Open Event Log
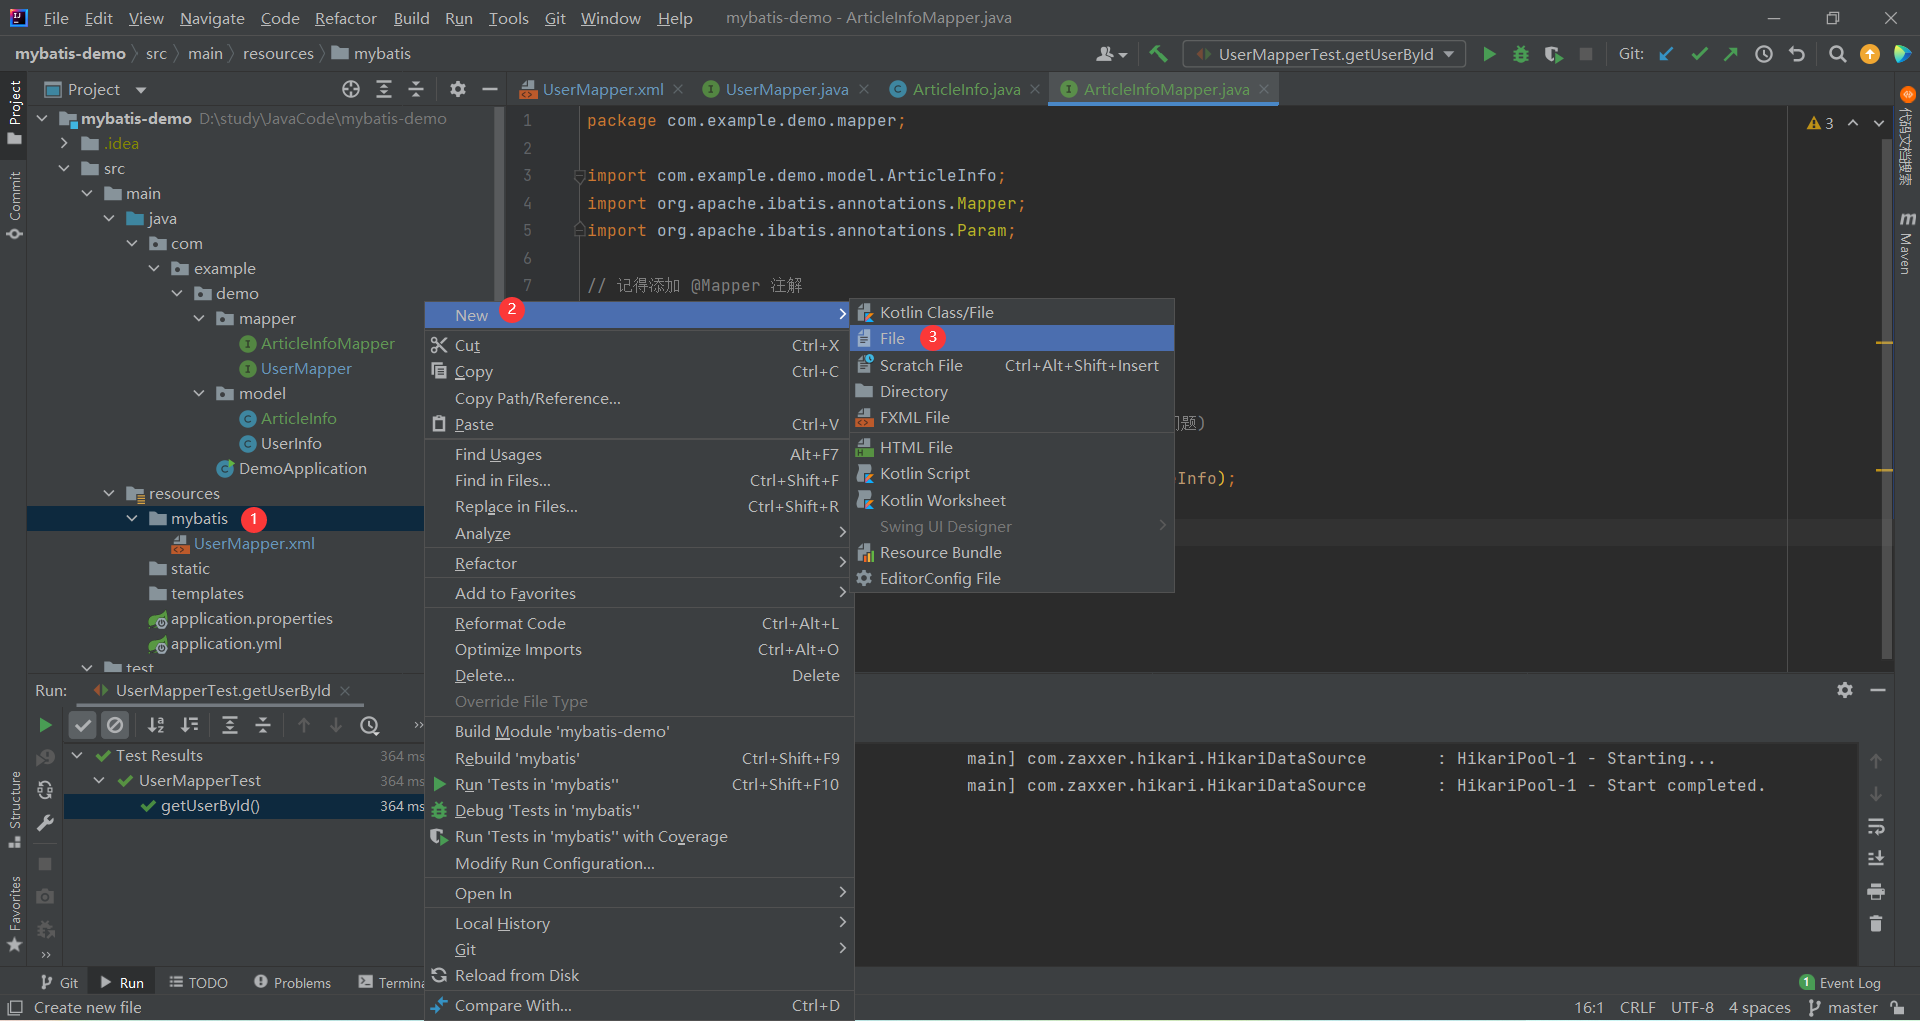 pyautogui.click(x=1840, y=982)
